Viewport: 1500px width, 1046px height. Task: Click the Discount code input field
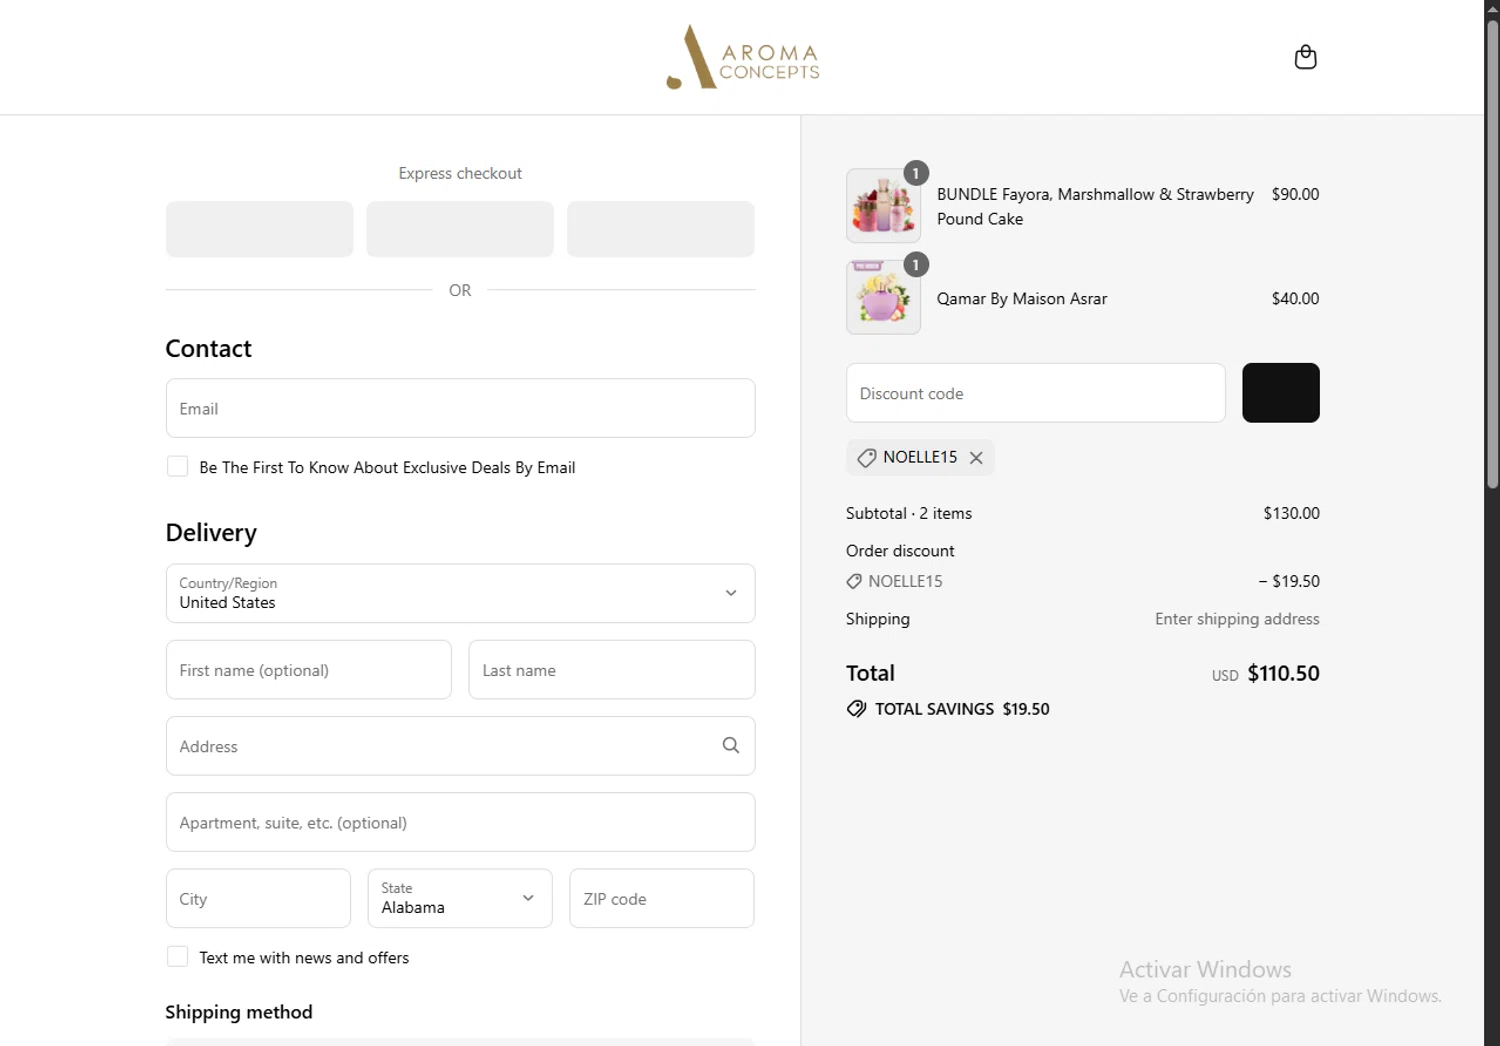pos(1035,393)
